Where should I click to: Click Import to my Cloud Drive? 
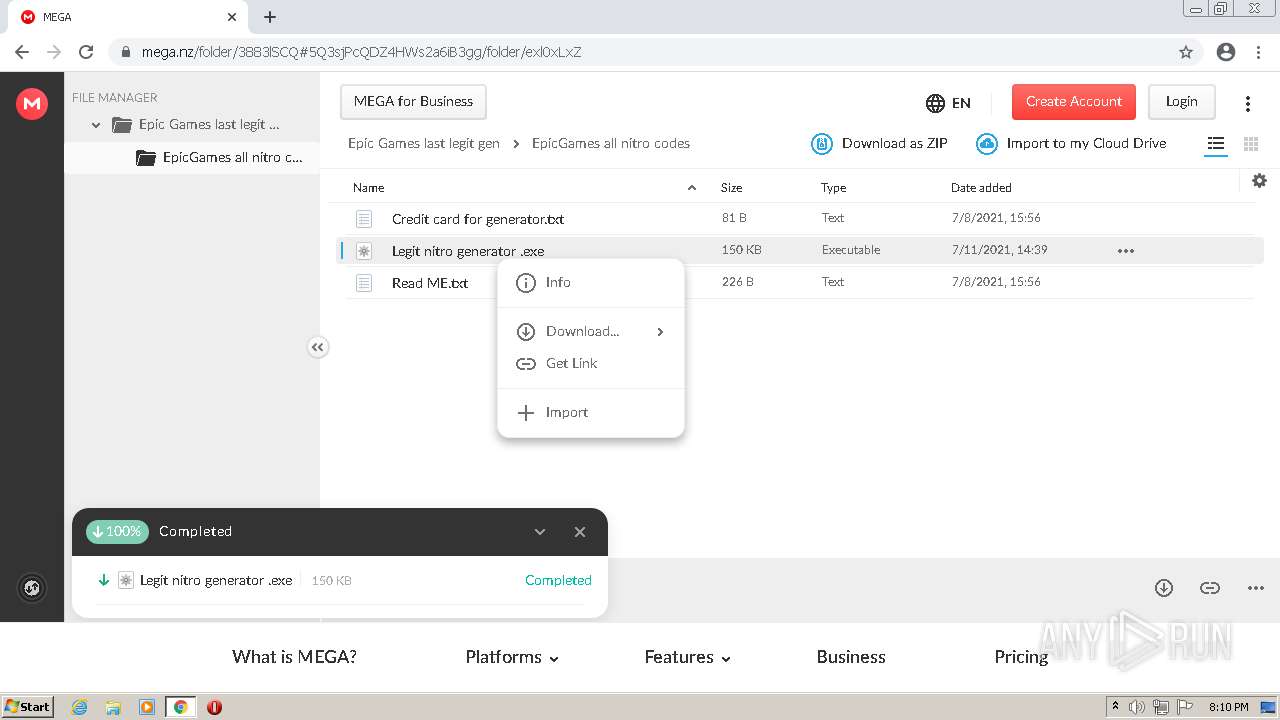click(x=1071, y=144)
